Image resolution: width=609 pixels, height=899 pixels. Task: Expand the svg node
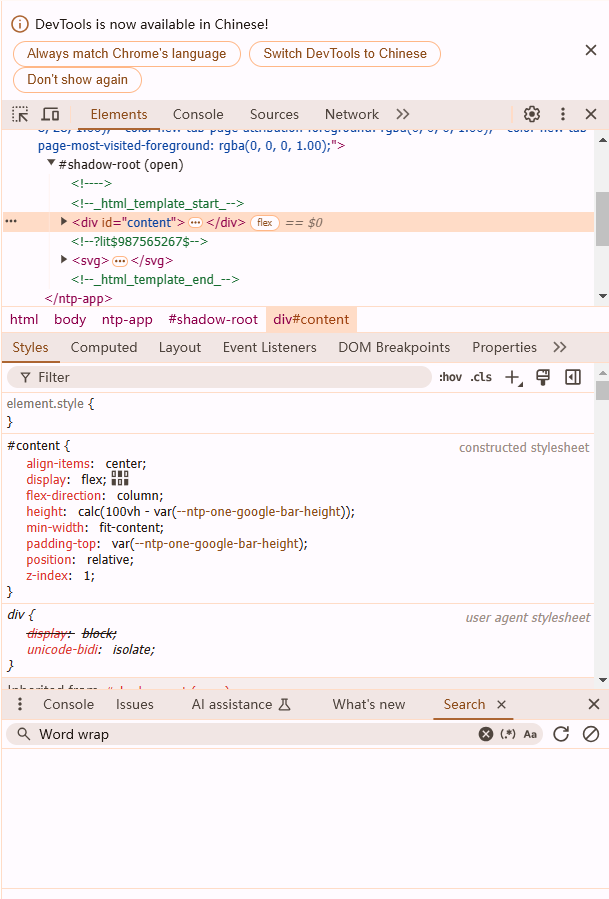[x=64, y=260]
